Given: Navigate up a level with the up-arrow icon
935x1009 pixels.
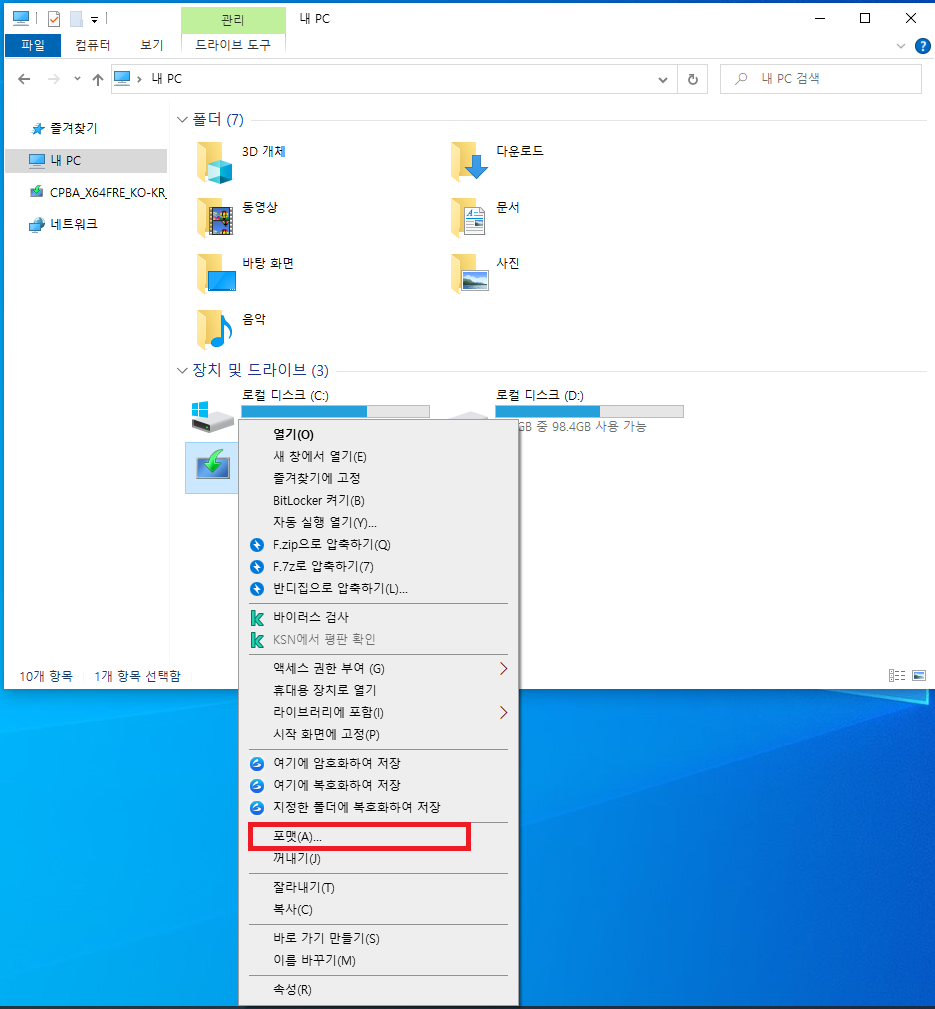Looking at the screenshot, I should 96,78.
